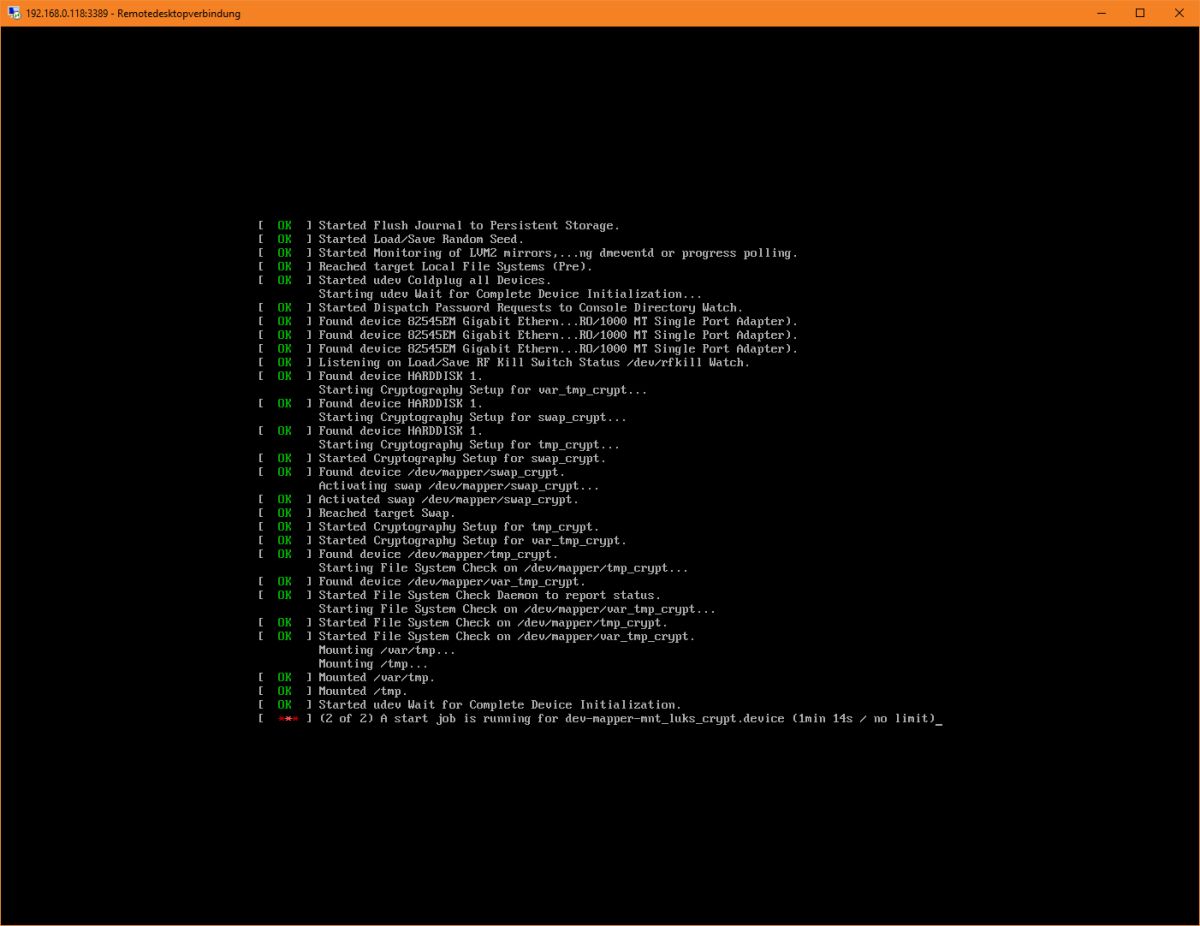Click the '(1min 14s / no limit)' timer text

tap(864, 719)
